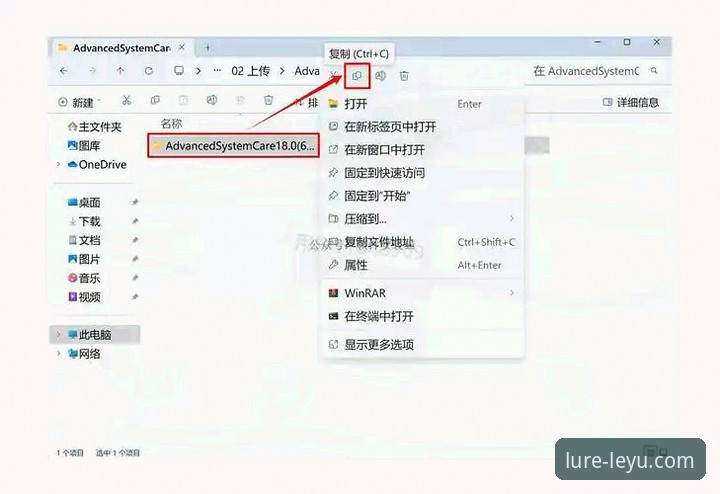
Task: Expand the OneDrive tree node
Action: 58,164
